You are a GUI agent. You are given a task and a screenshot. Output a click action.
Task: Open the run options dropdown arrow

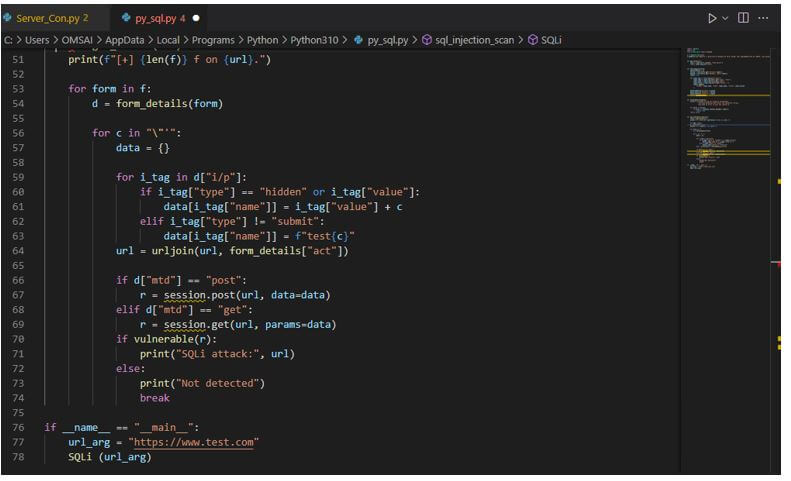point(725,18)
